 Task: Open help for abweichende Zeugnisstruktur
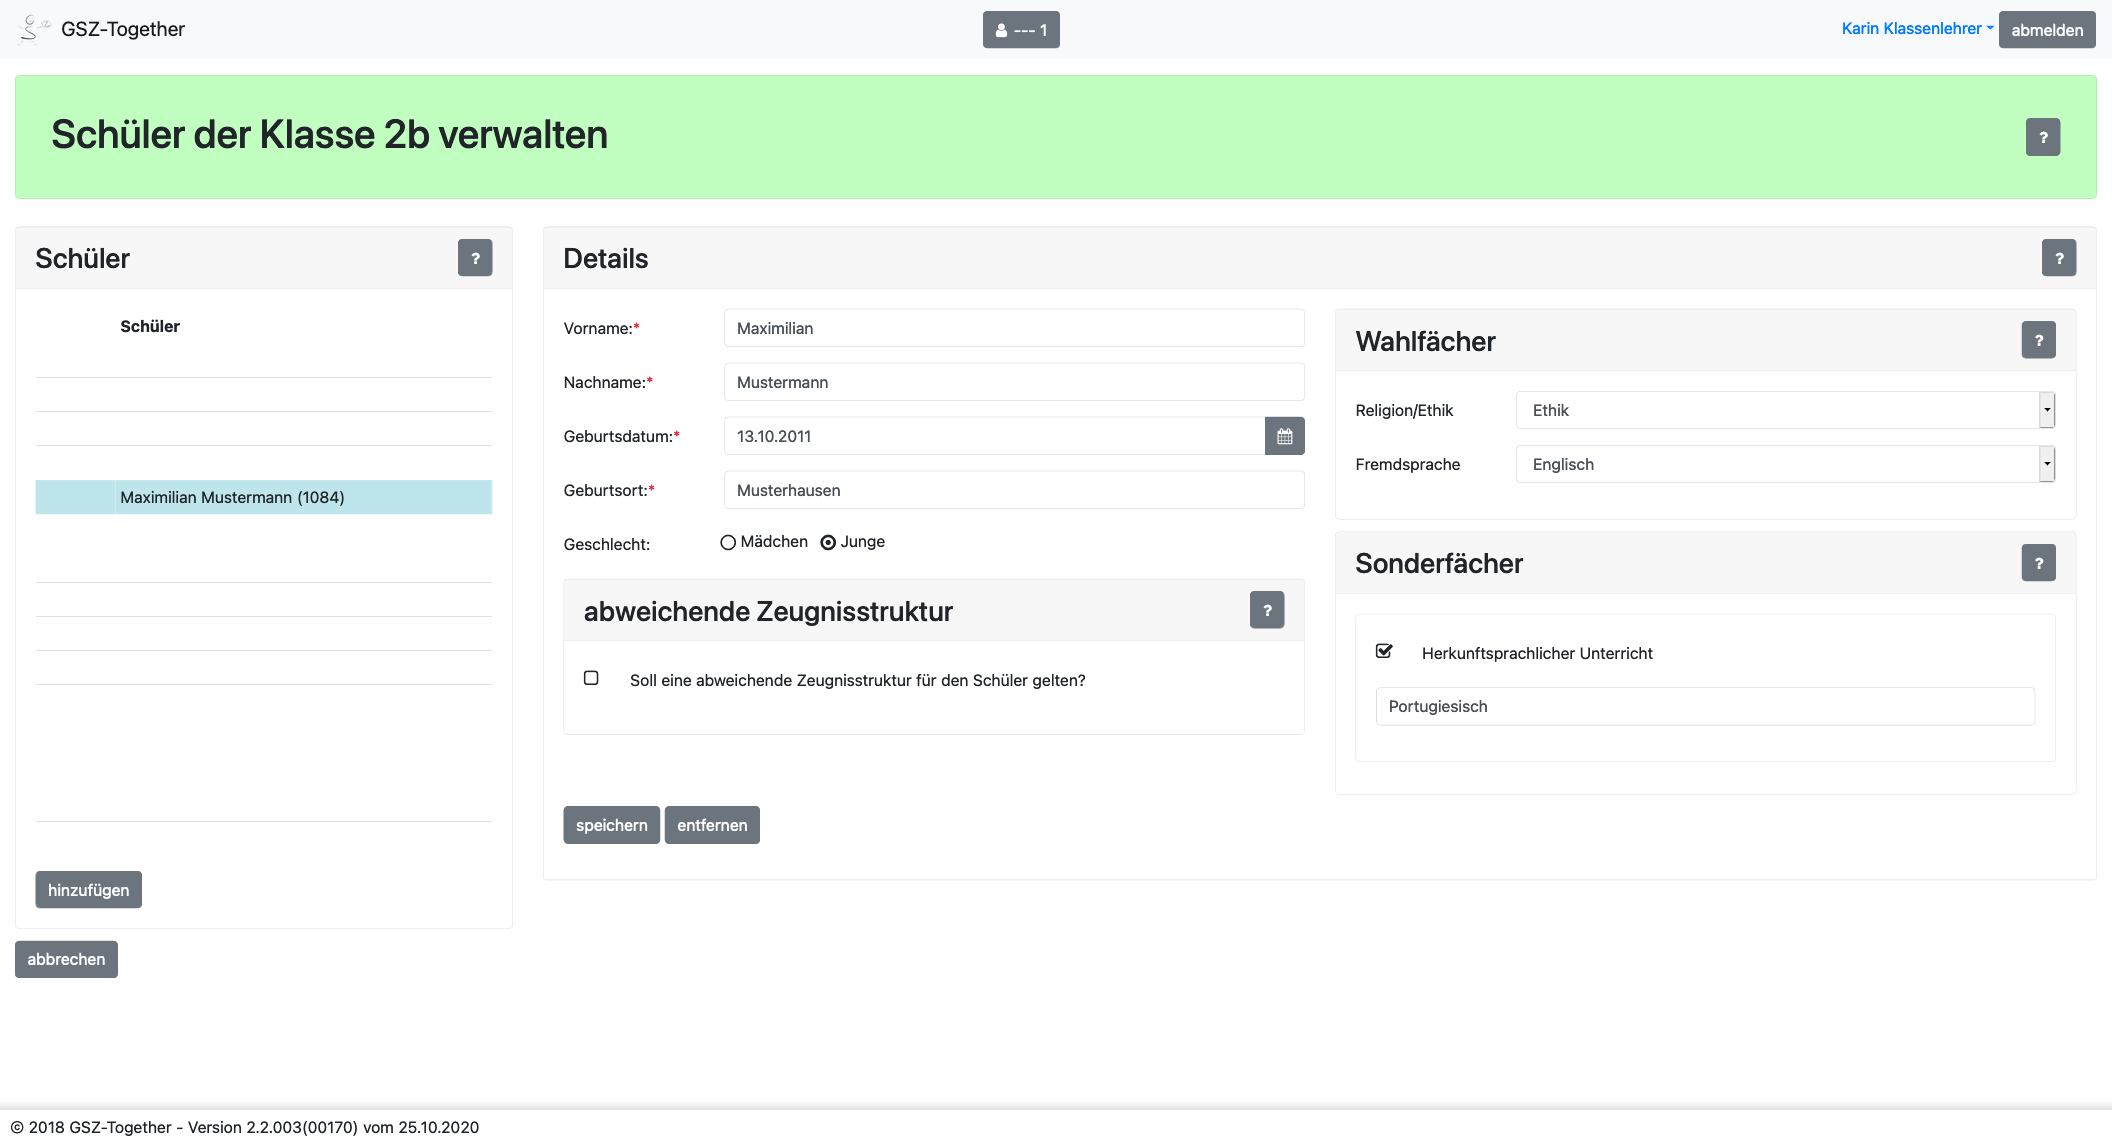point(1266,610)
